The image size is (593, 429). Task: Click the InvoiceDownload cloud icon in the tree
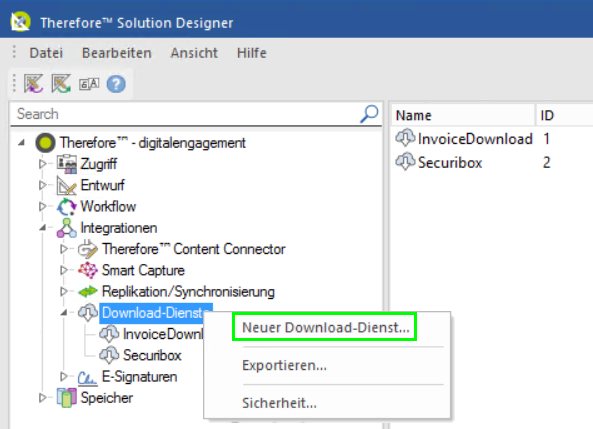click(x=109, y=334)
